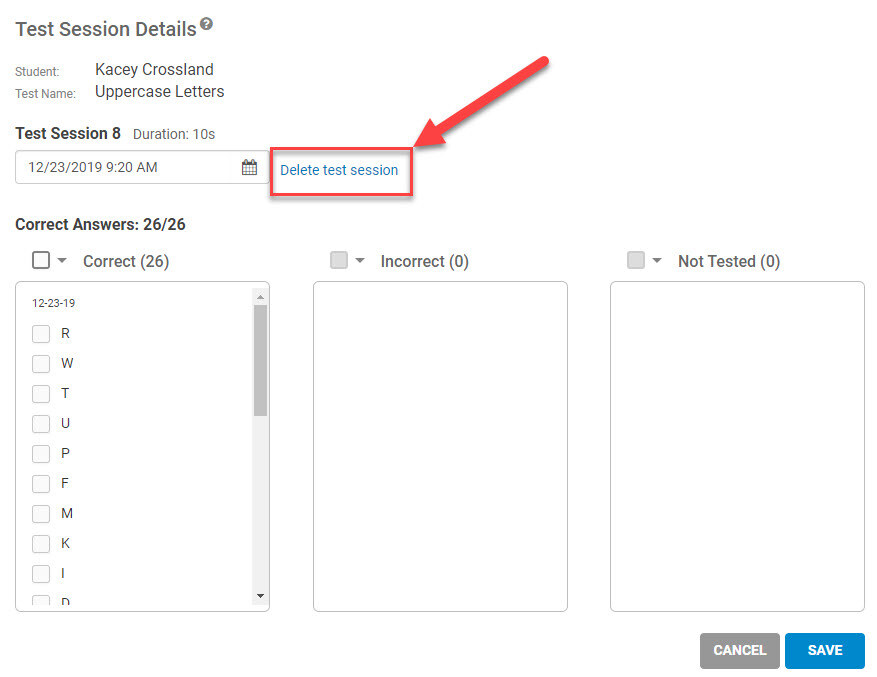Check the box for letter K
The image size is (877, 677).
coord(41,543)
